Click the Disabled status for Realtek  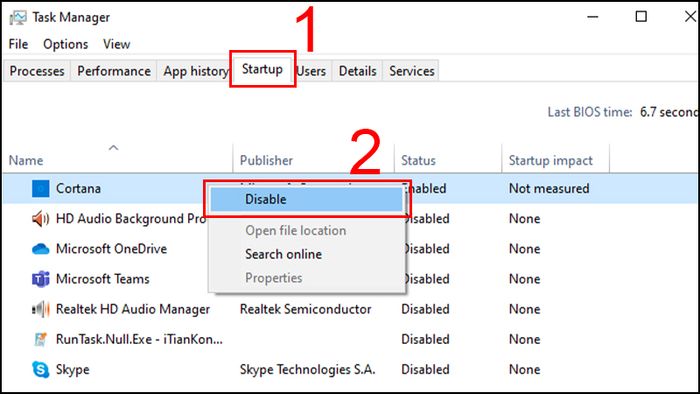[425, 309]
